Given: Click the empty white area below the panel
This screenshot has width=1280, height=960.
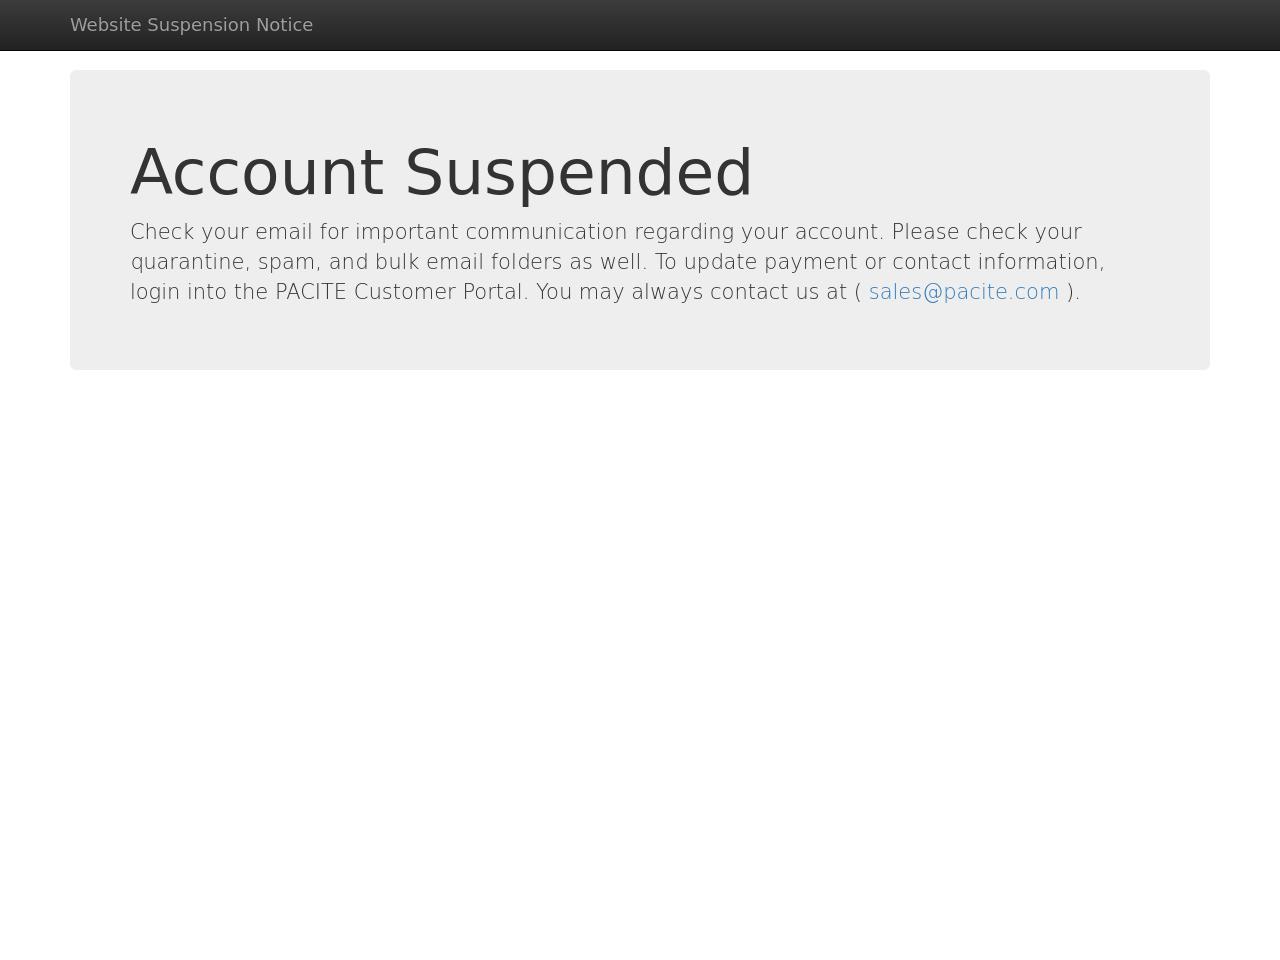Looking at the screenshot, I should coord(640,650).
